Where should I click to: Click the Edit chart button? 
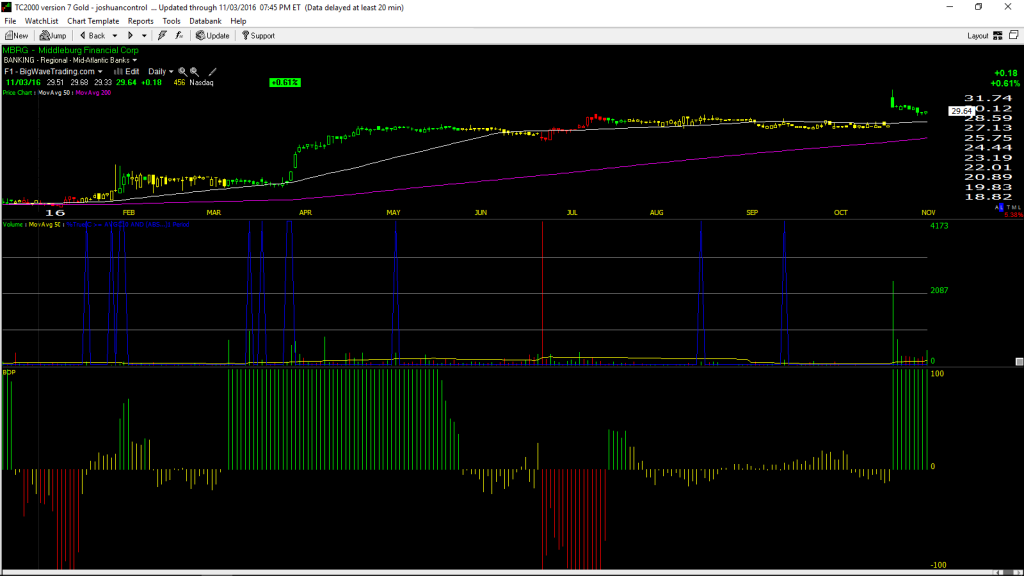coord(127,72)
